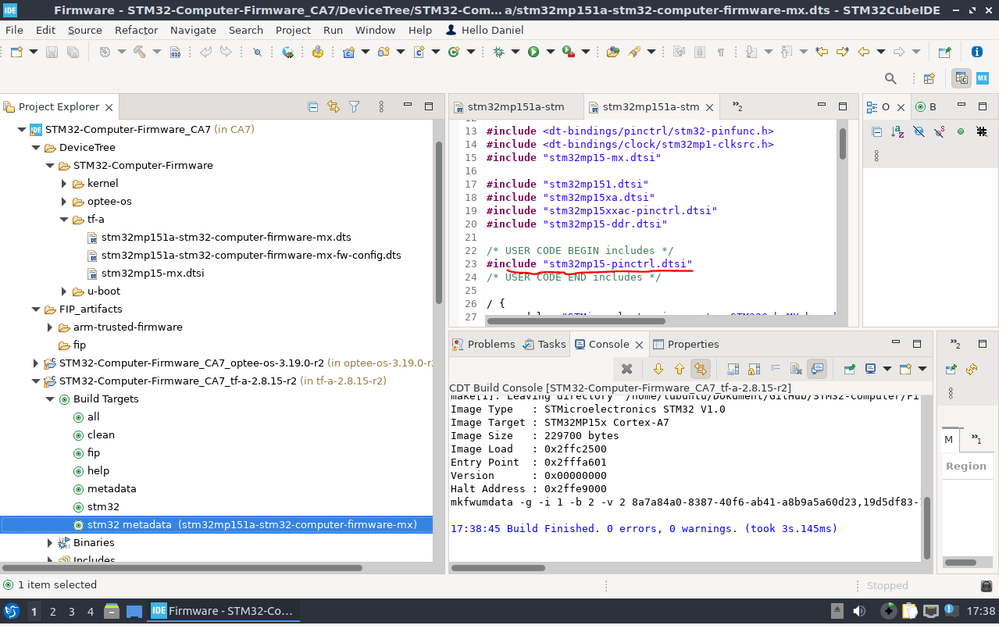This screenshot has height=626, width=999.
Task: Click the Hello Daniel account link
Action: click(x=485, y=30)
